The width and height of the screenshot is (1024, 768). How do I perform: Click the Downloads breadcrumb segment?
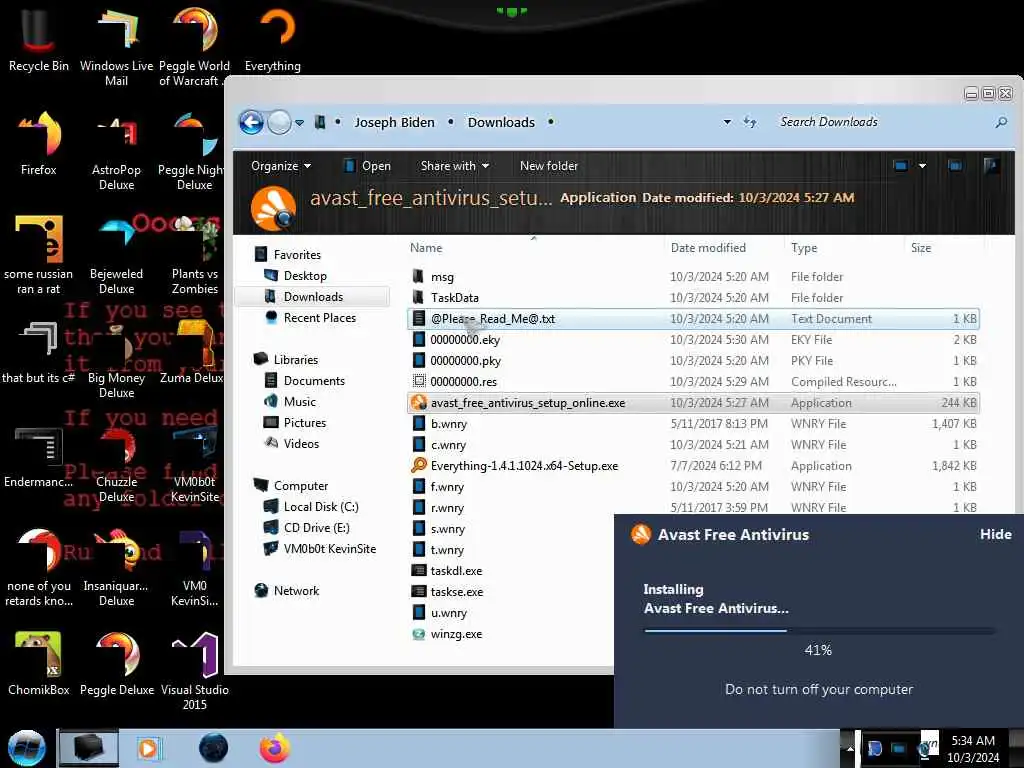pyautogui.click(x=501, y=122)
